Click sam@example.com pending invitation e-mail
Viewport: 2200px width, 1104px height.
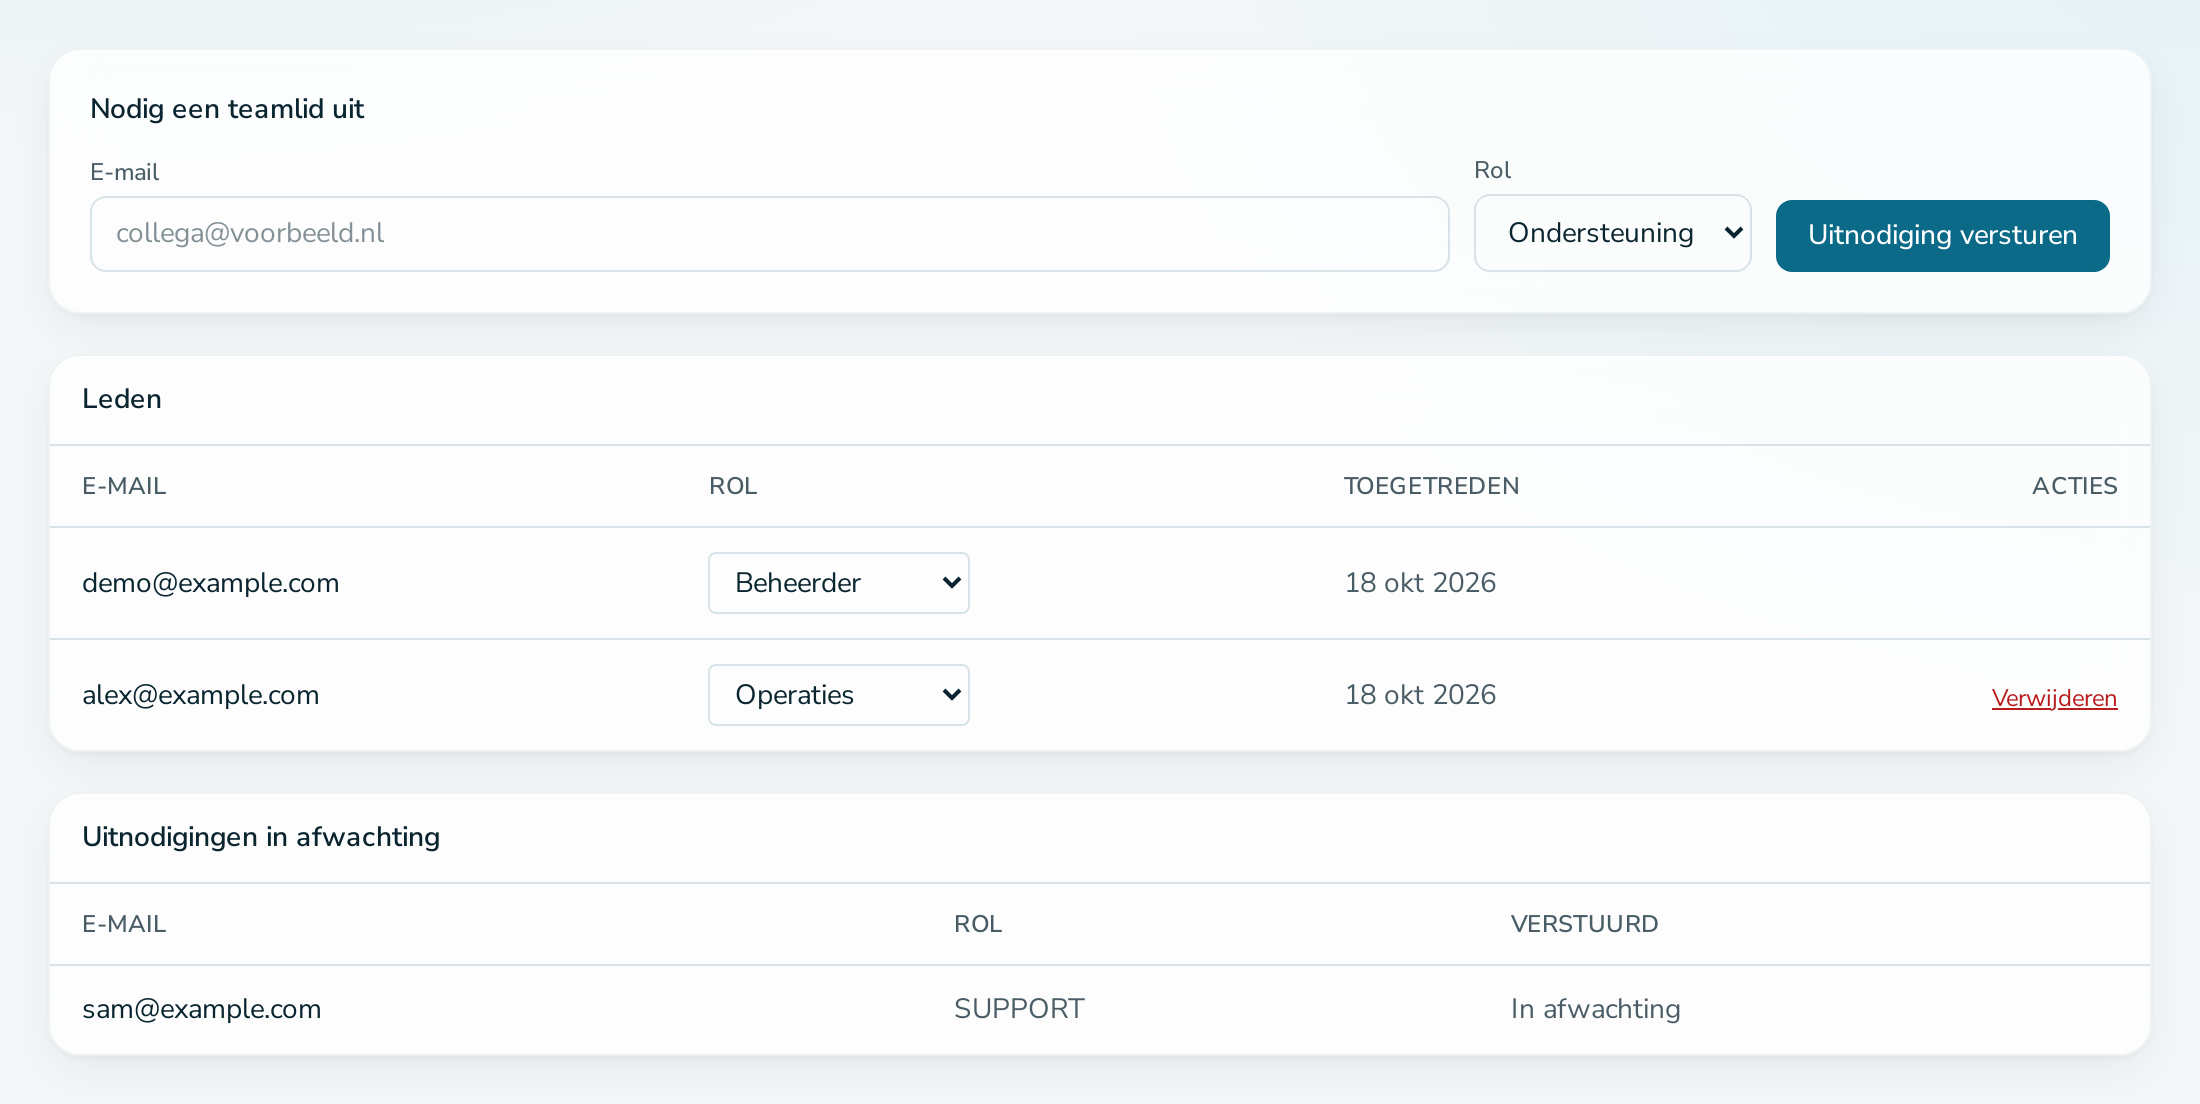202,1009
